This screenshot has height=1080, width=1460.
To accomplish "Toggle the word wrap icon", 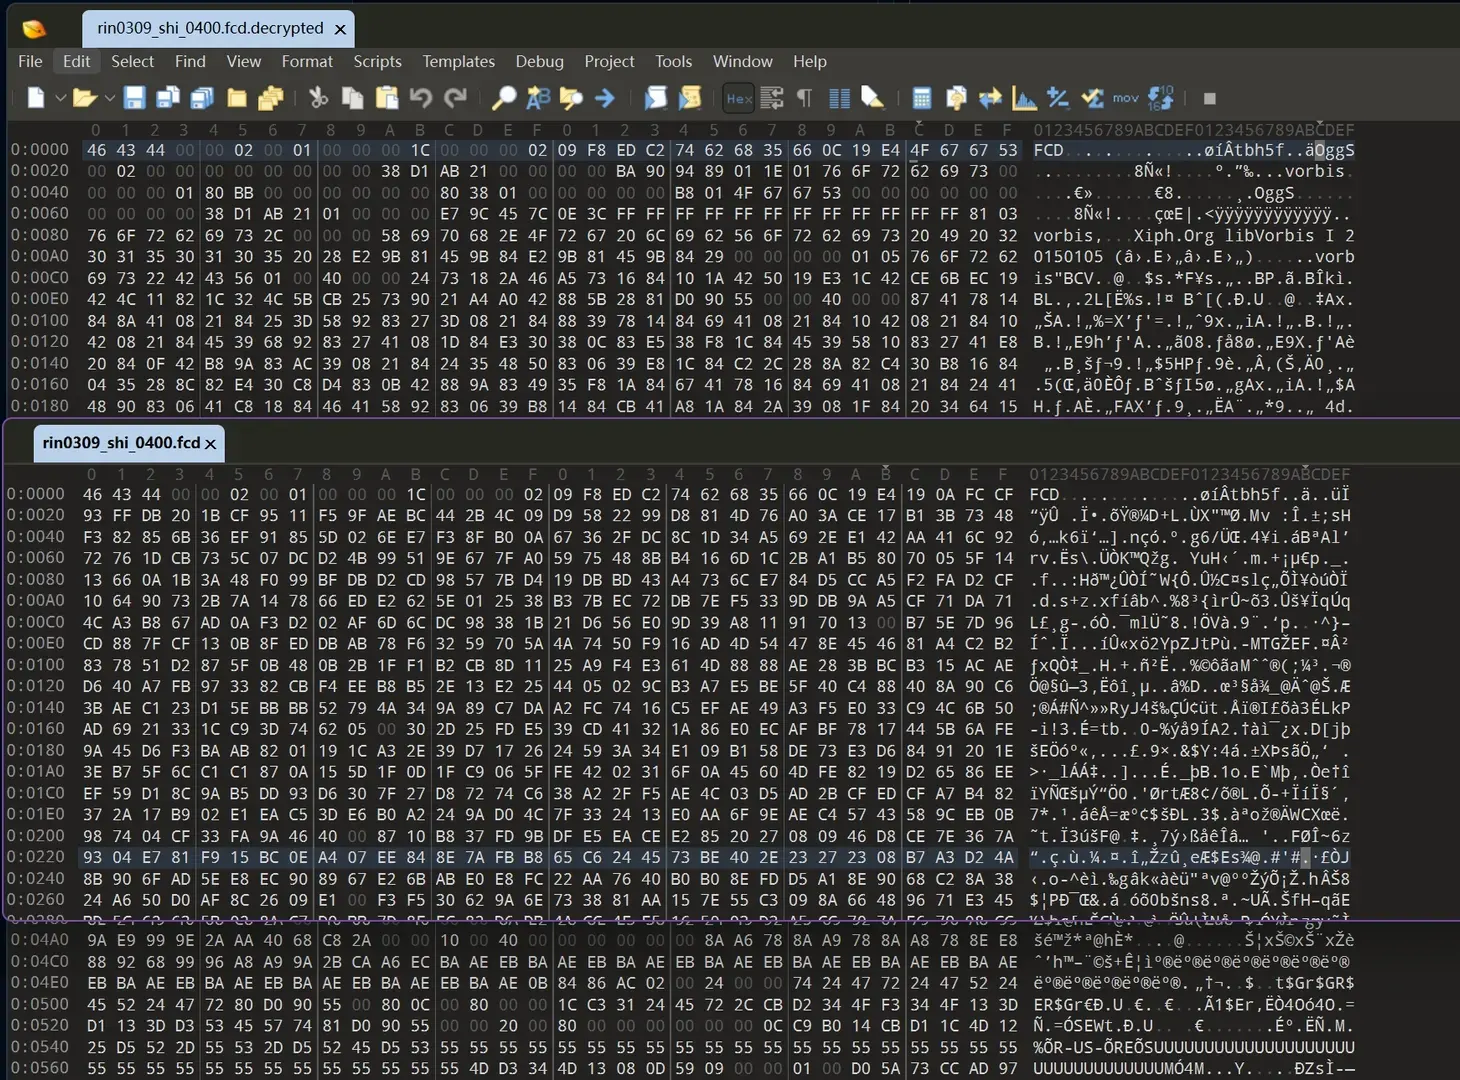I will click(772, 98).
